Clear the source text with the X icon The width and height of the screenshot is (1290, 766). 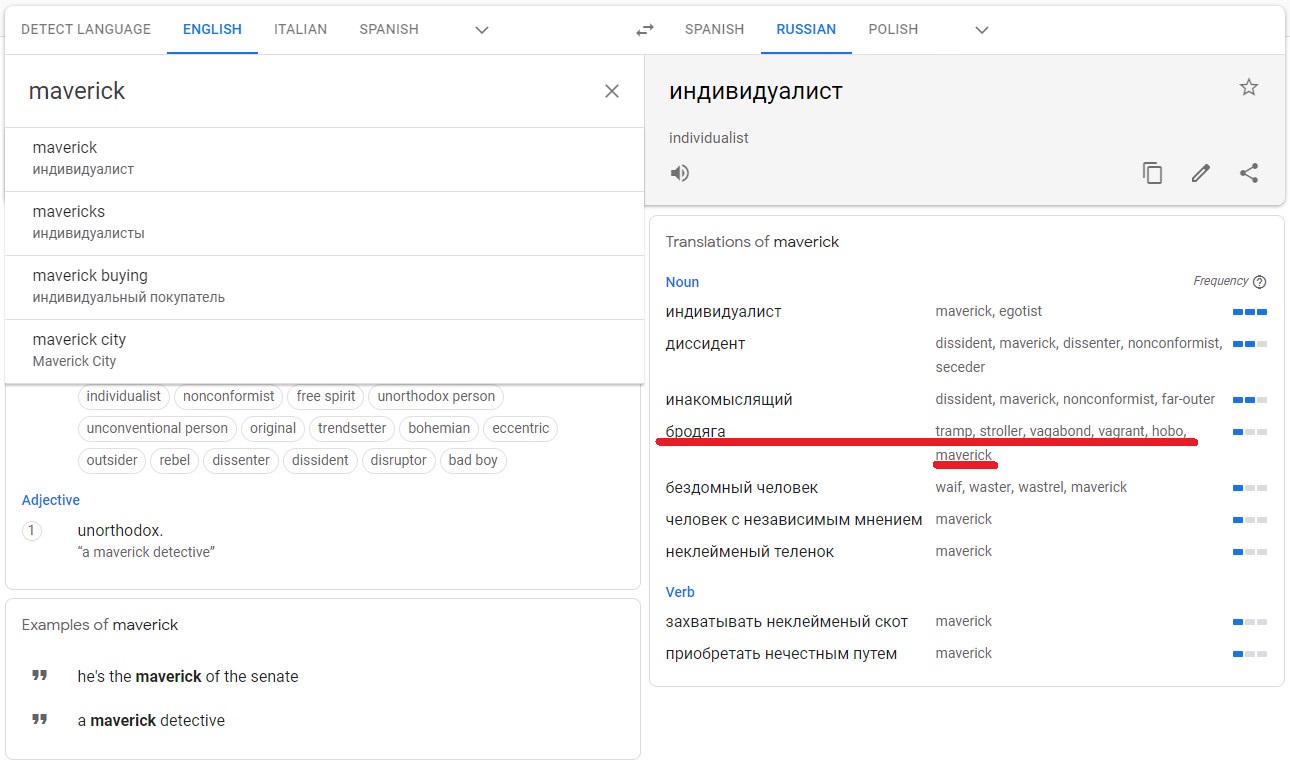point(612,91)
